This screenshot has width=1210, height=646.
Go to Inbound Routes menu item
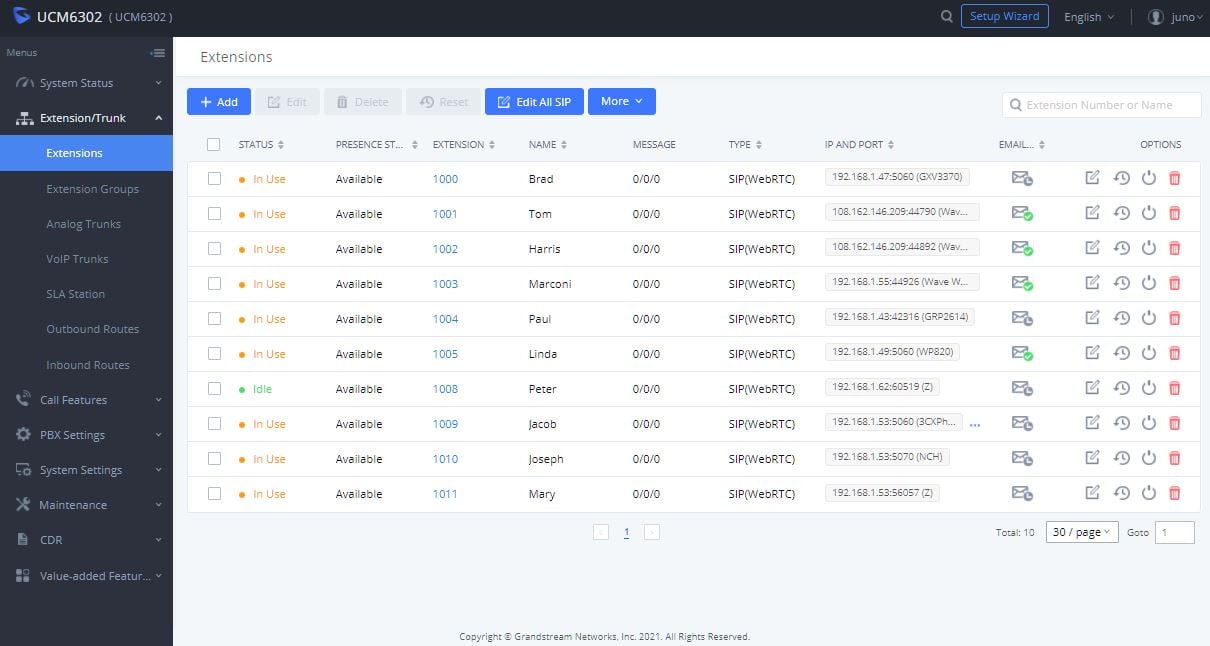tap(88, 365)
